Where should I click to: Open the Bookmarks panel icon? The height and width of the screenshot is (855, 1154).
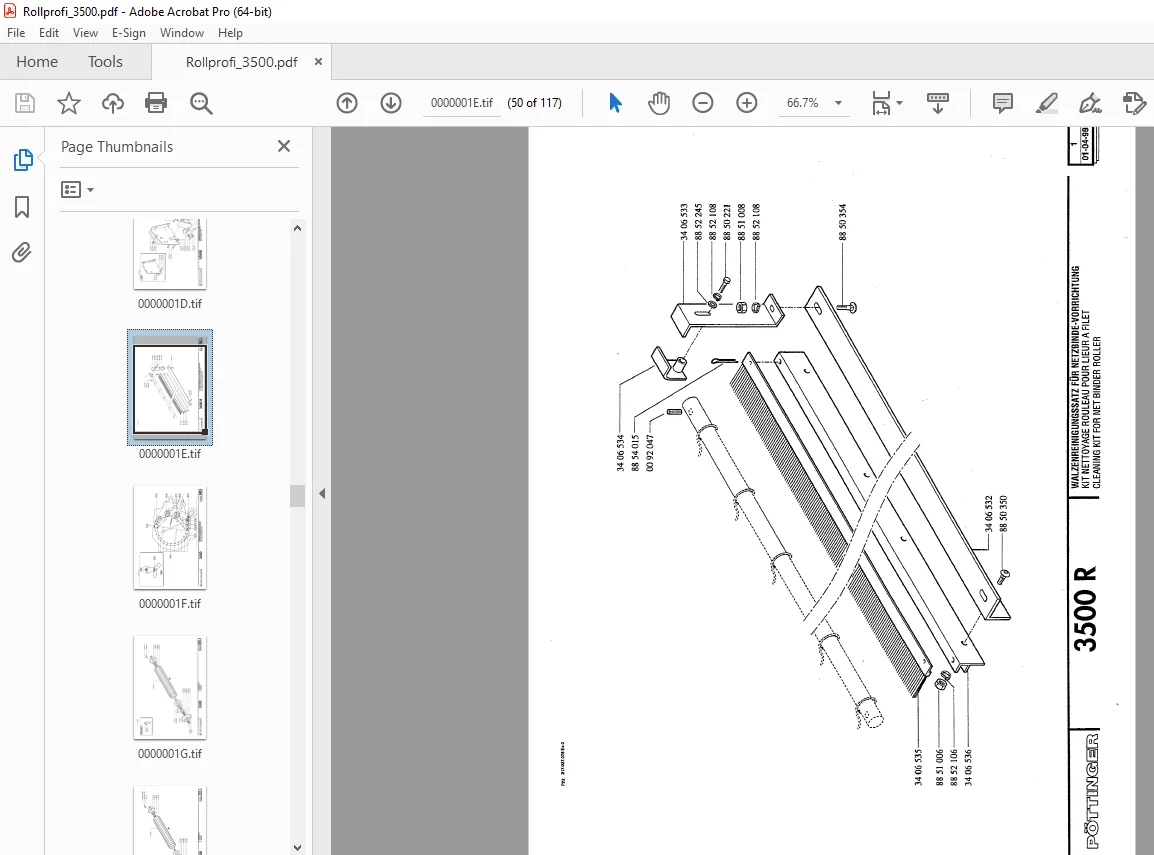click(22, 207)
